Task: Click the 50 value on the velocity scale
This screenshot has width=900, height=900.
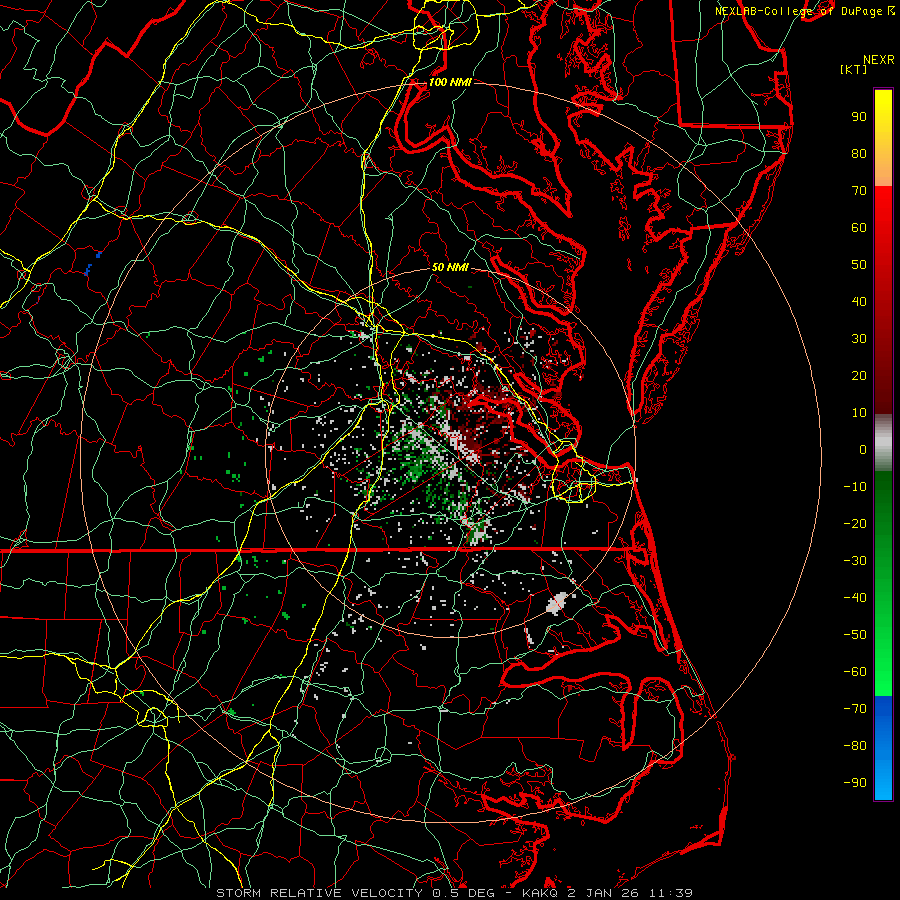Action: tap(859, 265)
